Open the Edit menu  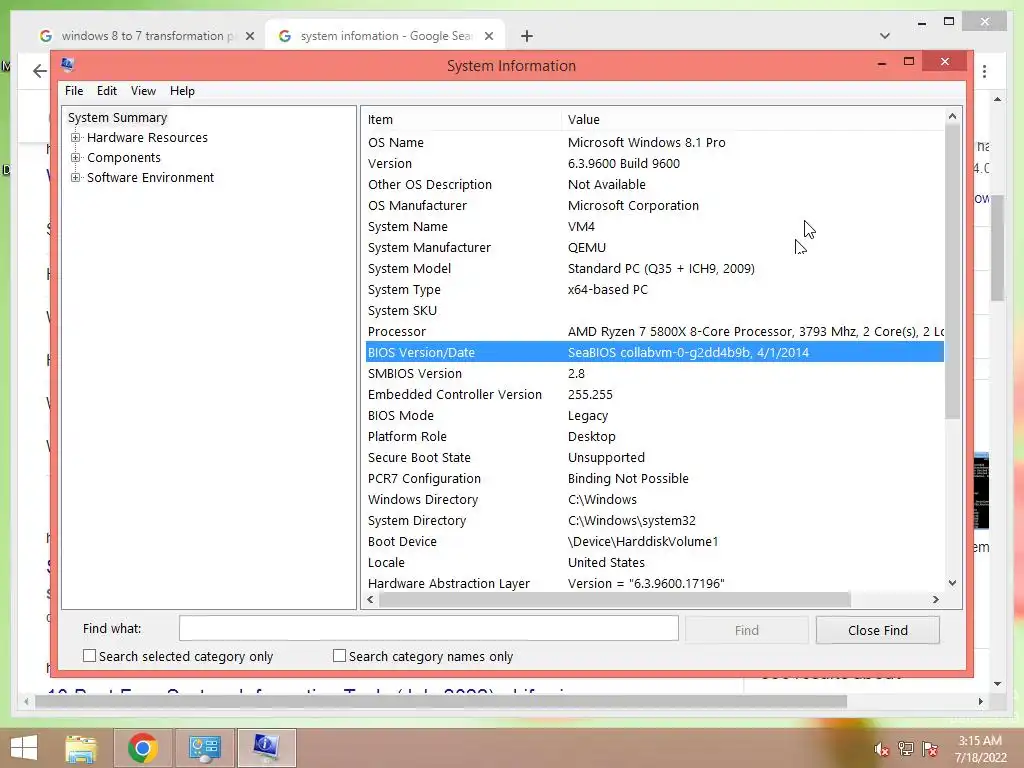tap(106, 91)
